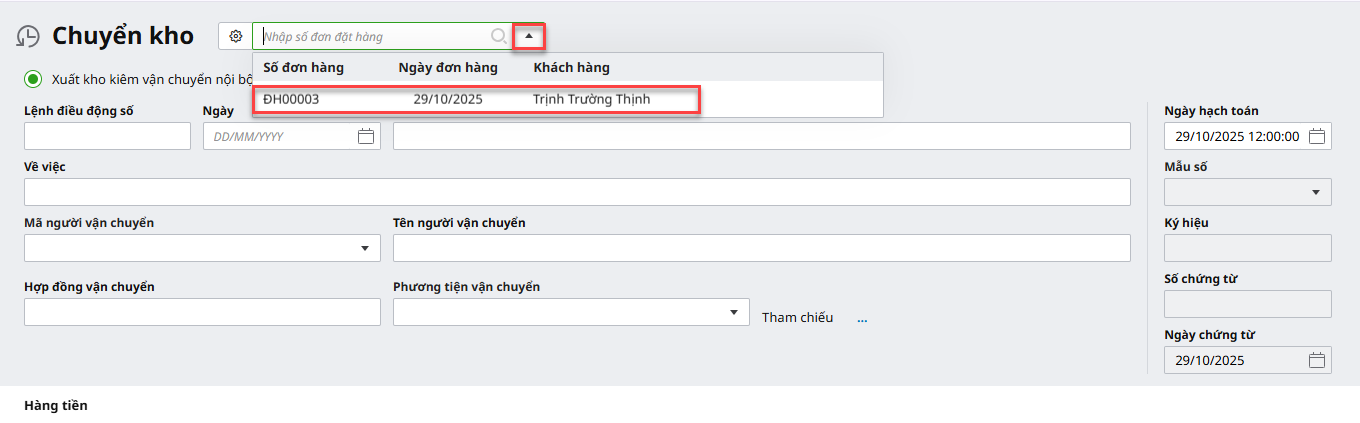Click the Khách hàng column header
The height and width of the screenshot is (423, 1360).
571,68
